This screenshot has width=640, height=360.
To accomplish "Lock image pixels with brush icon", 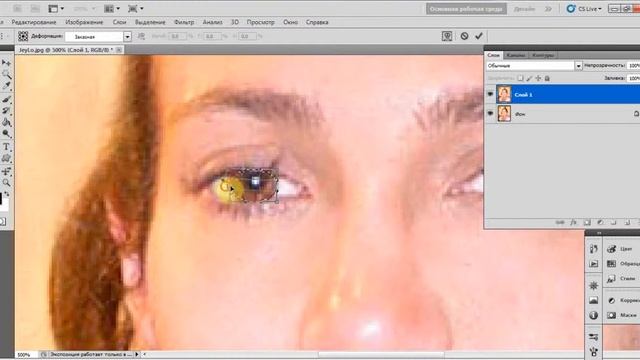I will pos(529,78).
